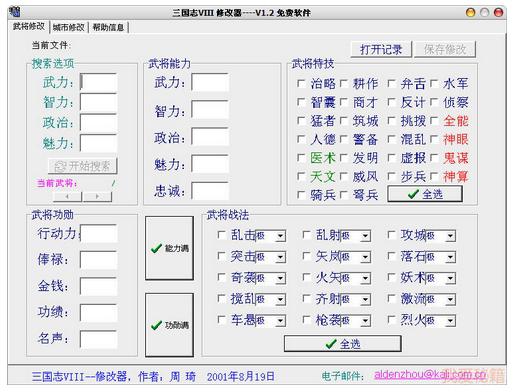Click the 忠诚 ability input field

pos(210,191)
